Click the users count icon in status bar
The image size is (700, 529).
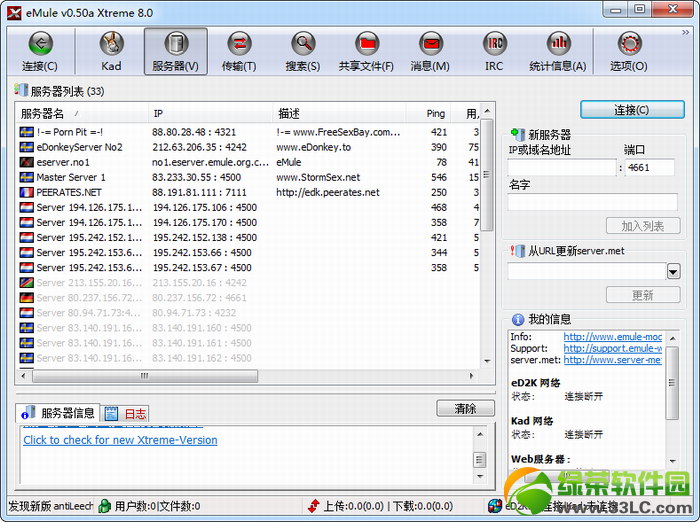click(104, 506)
